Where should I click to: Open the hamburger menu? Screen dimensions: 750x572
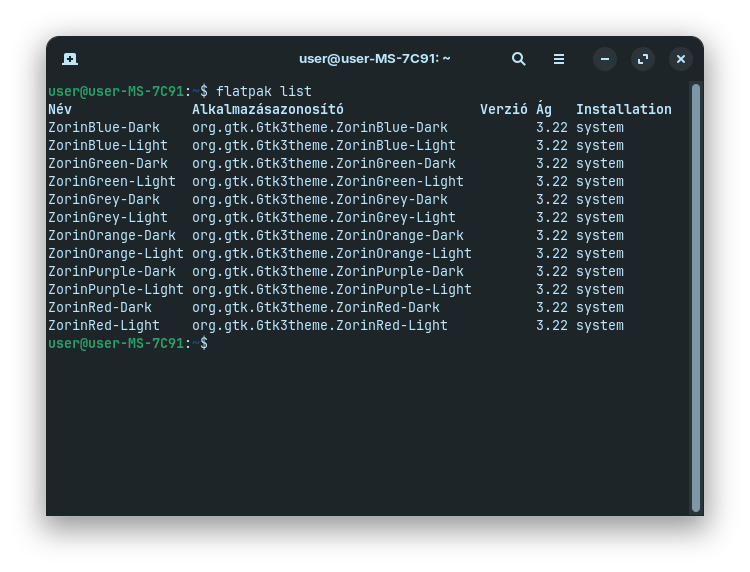tap(559, 59)
